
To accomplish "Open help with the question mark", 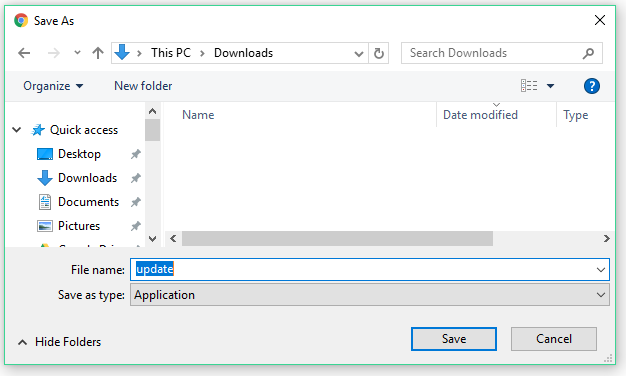I will 592,86.
